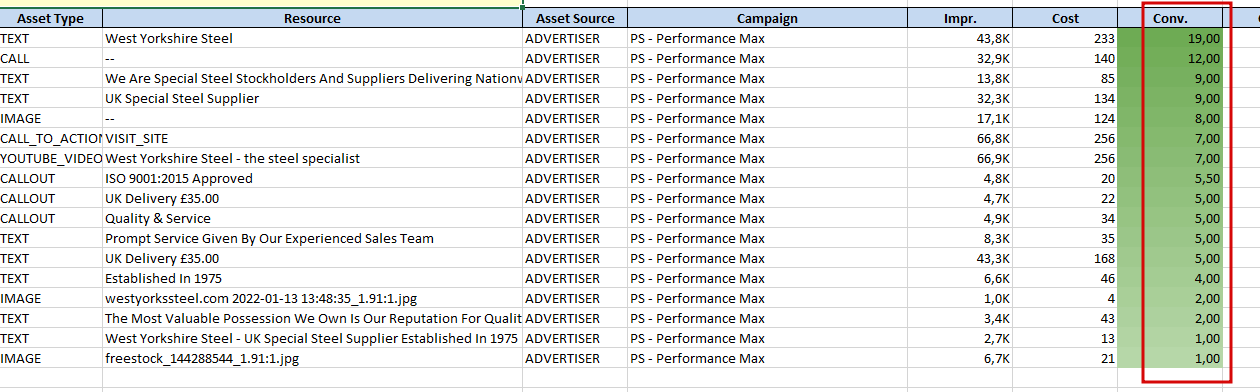Click the ISO 9001:2015 Approved cell

312,178
